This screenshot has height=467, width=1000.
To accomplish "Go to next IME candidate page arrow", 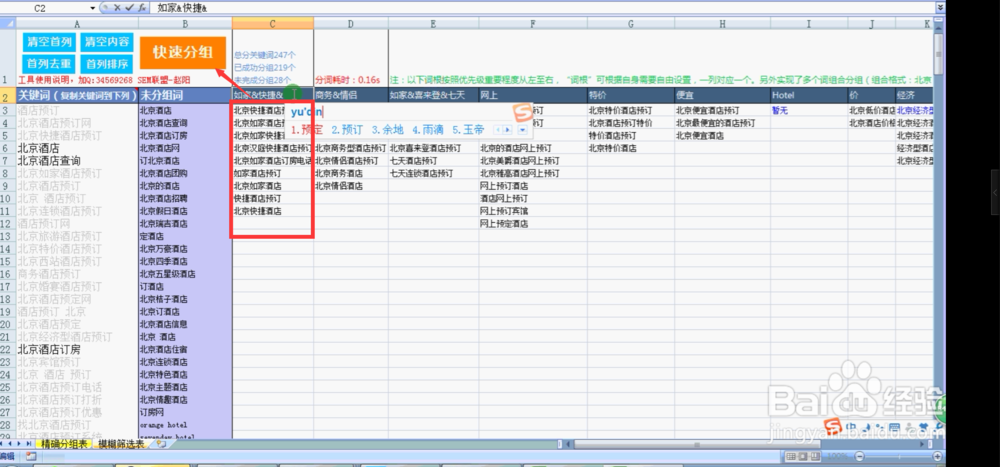I will pos(508,130).
